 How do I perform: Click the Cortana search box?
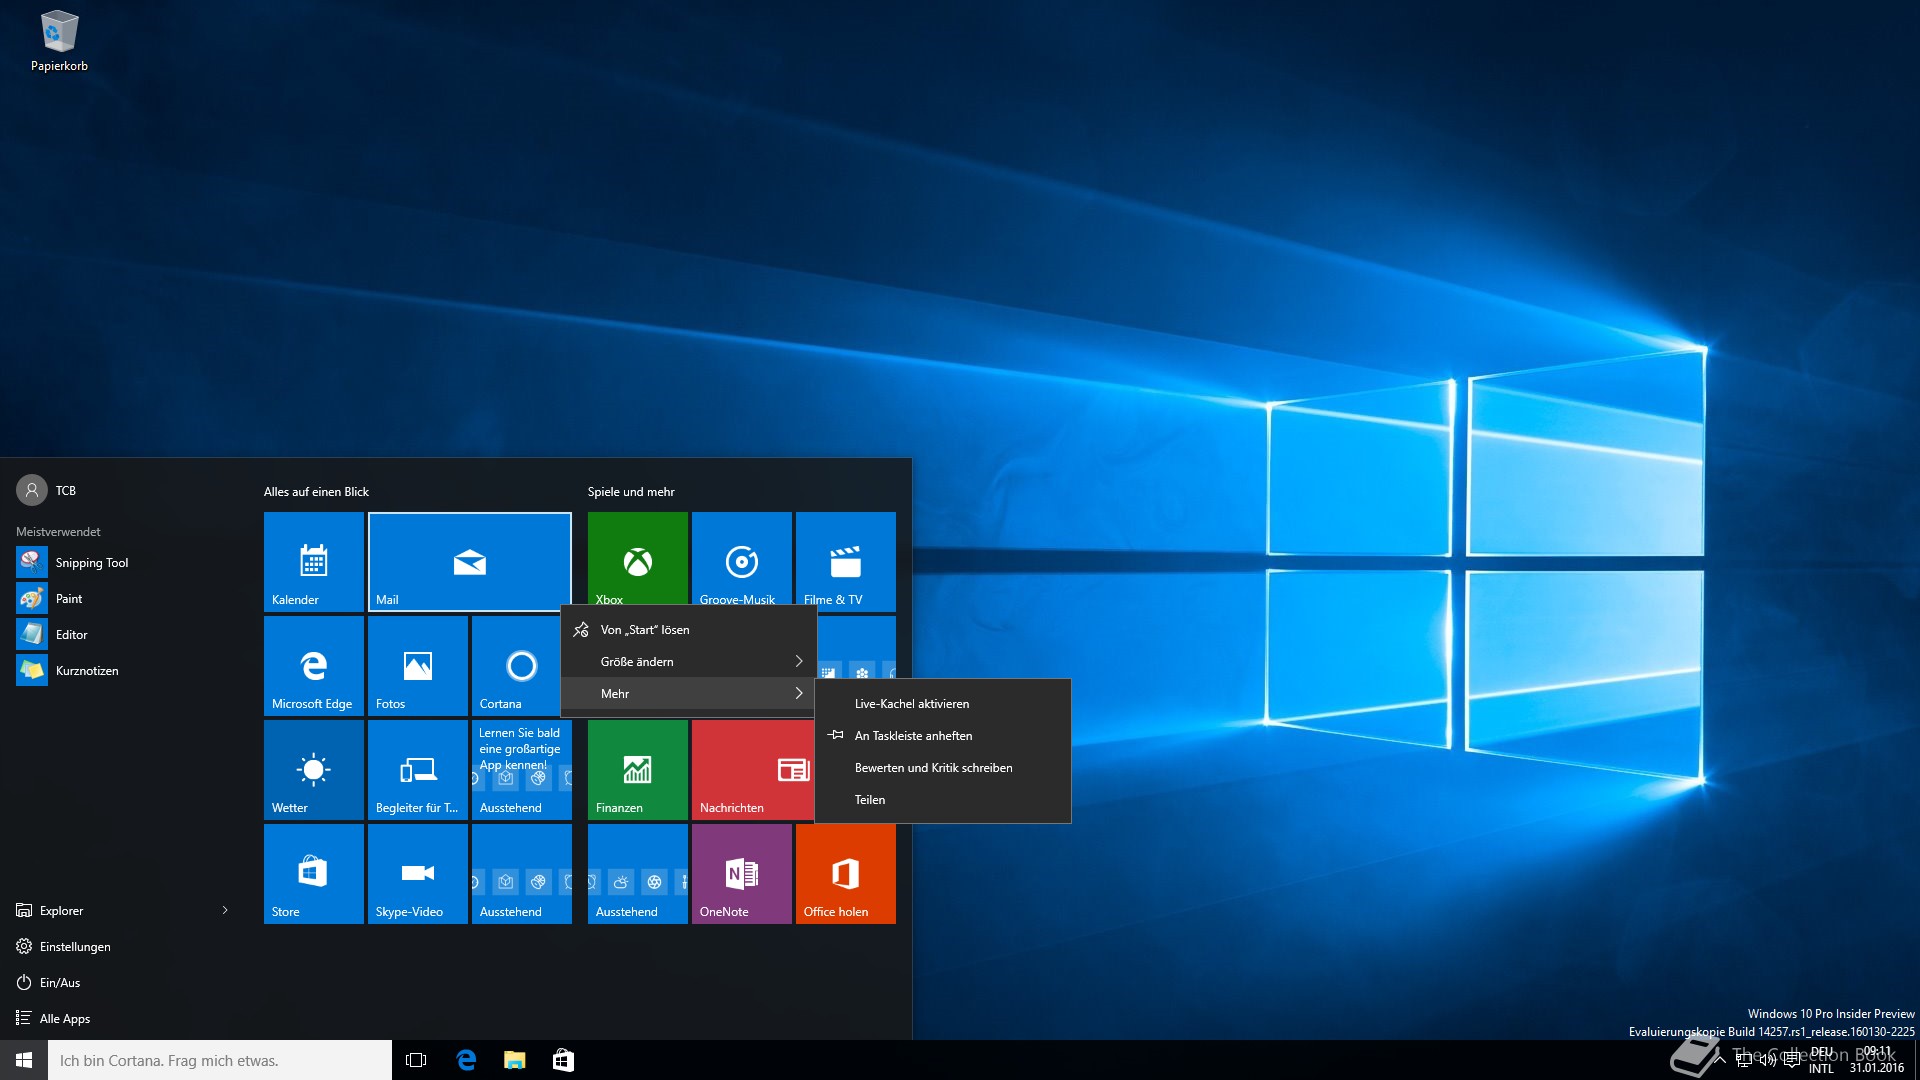pyautogui.click(x=220, y=1061)
